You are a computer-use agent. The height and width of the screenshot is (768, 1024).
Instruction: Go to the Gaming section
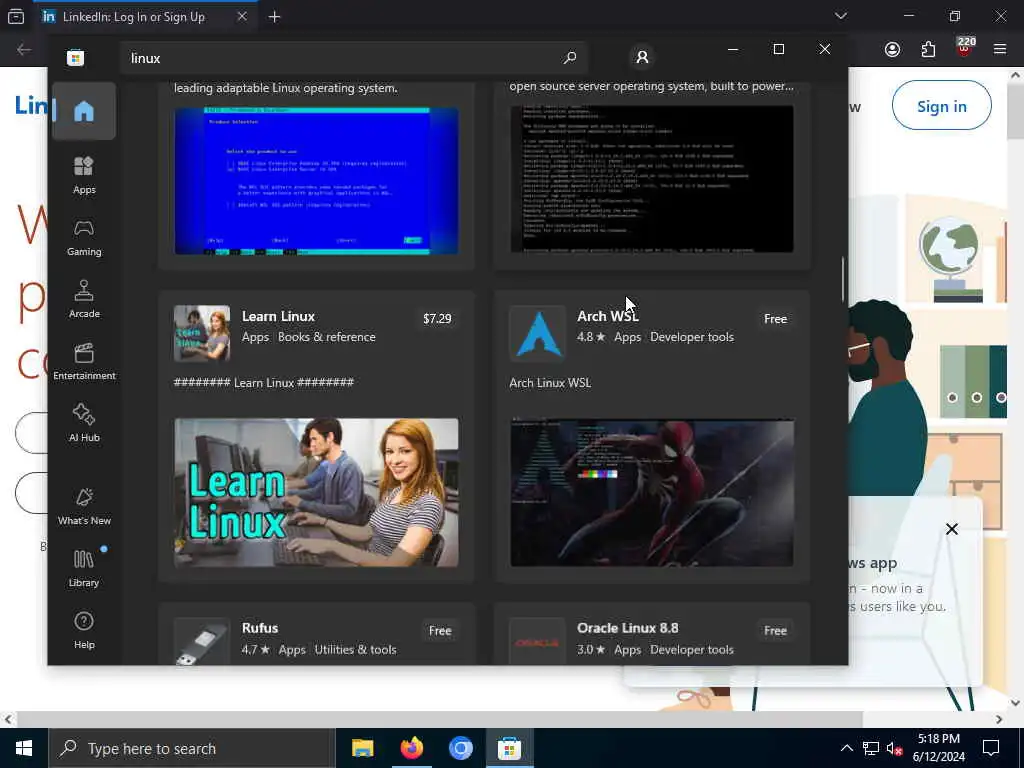84,238
